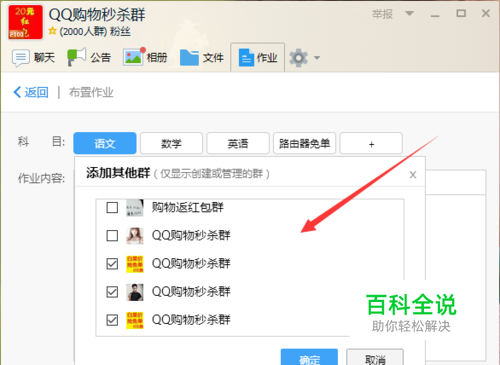
Task: Click the 购物返红包群 group name
Action: pos(188,207)
